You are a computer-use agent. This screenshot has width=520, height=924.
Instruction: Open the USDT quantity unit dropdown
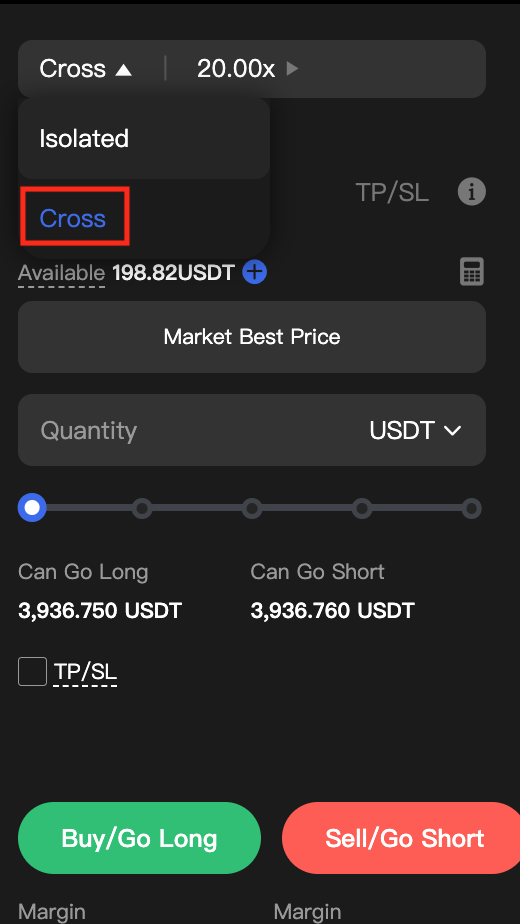pos(415,430)
